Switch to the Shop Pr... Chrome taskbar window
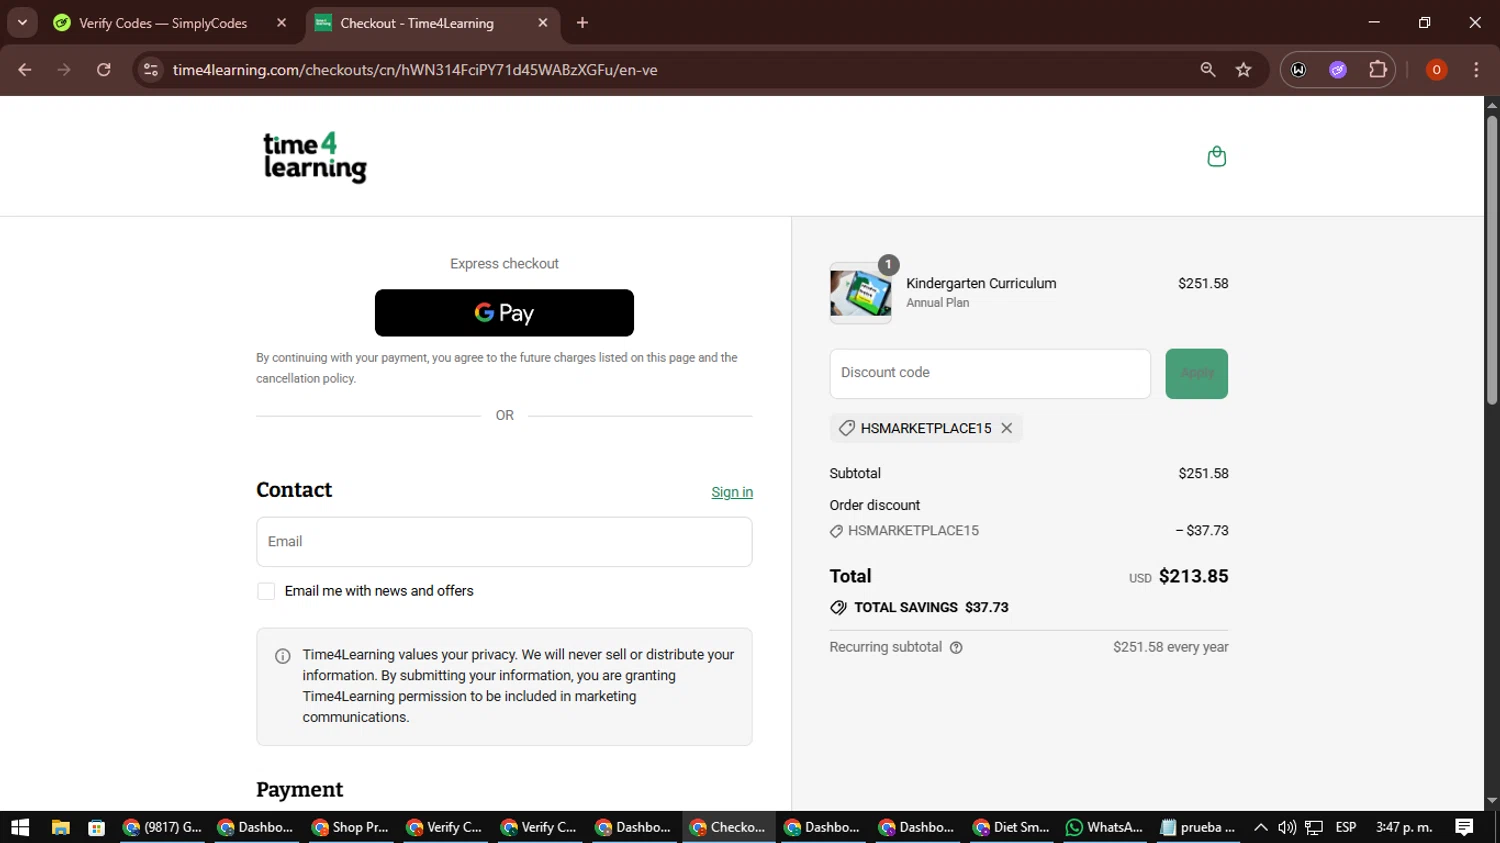The height and width of the screenshot is (843, 1500). click(x=350, y=827)
